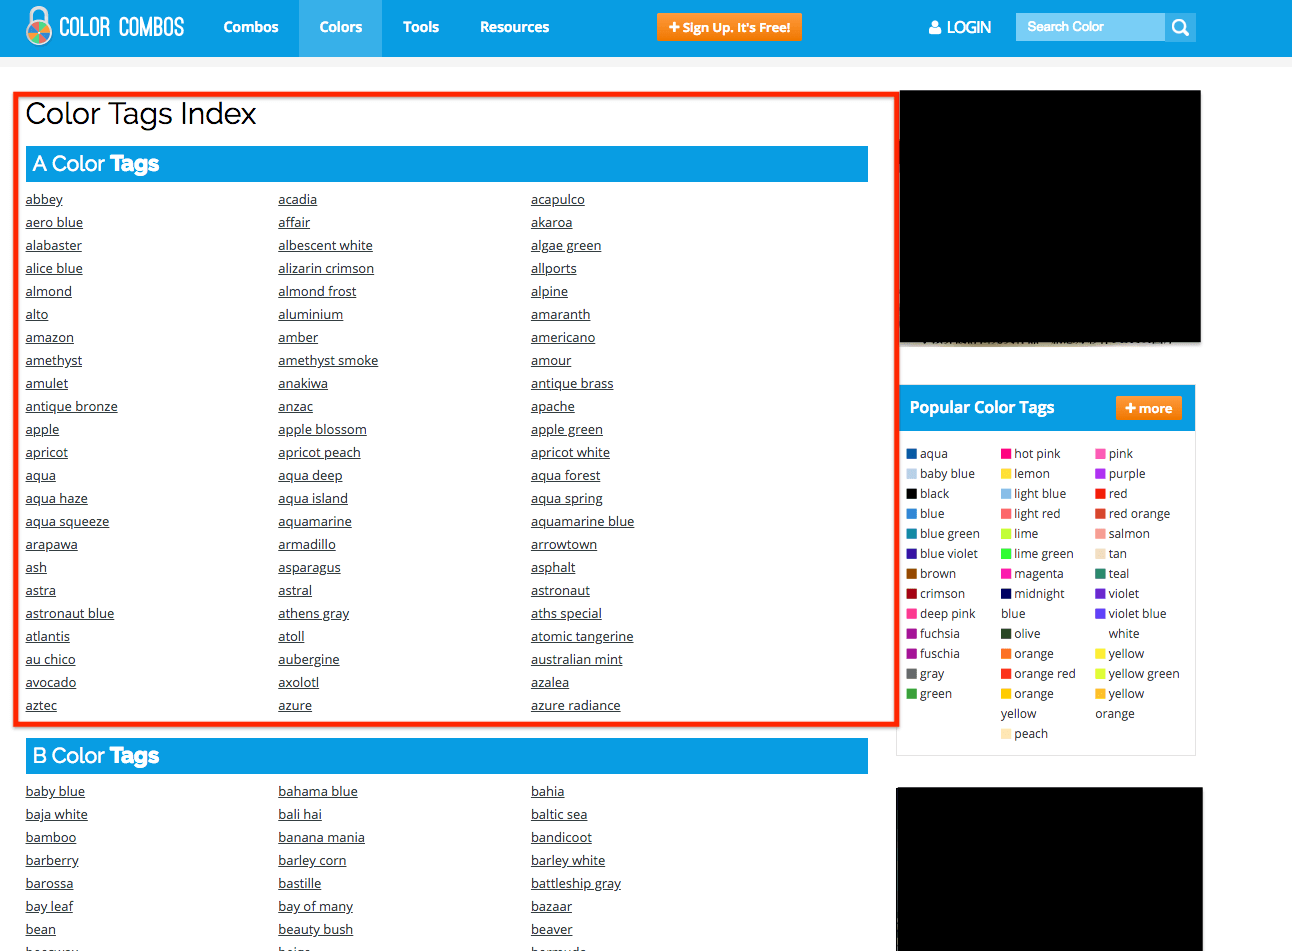Open the aquamarine blue tag link

click(x=582, y=522)
